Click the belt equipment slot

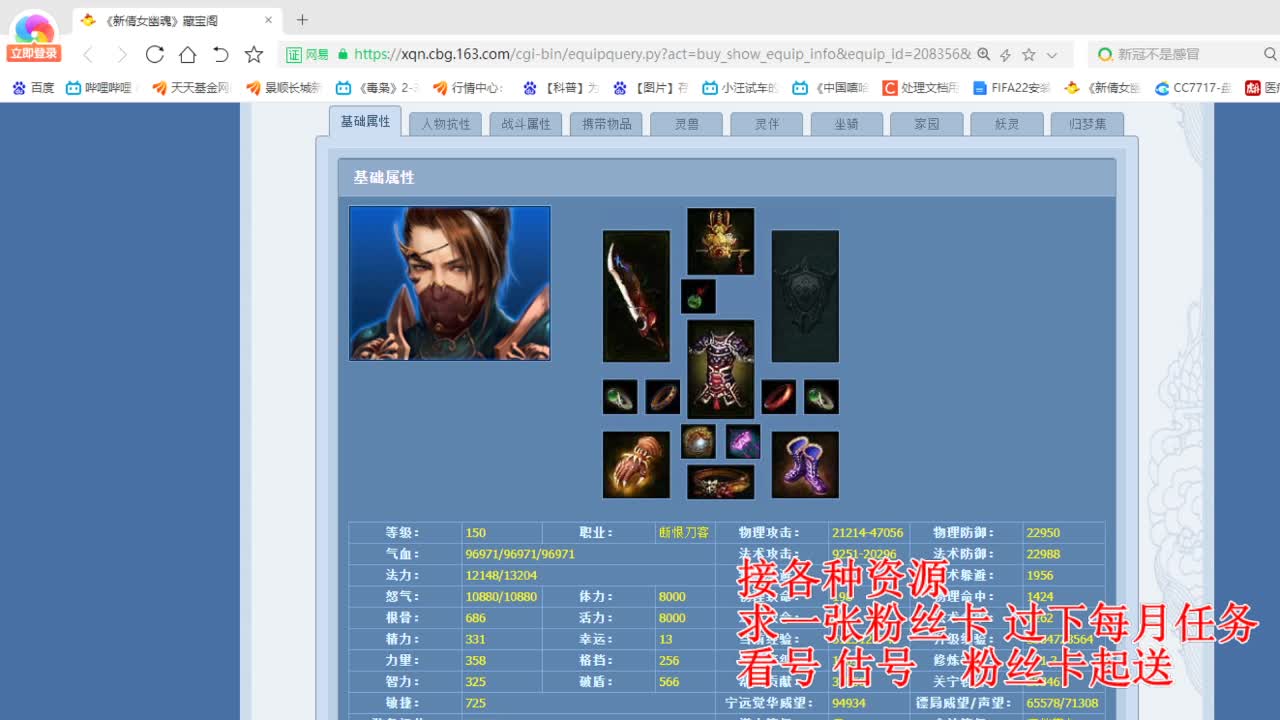click(720, 482)
